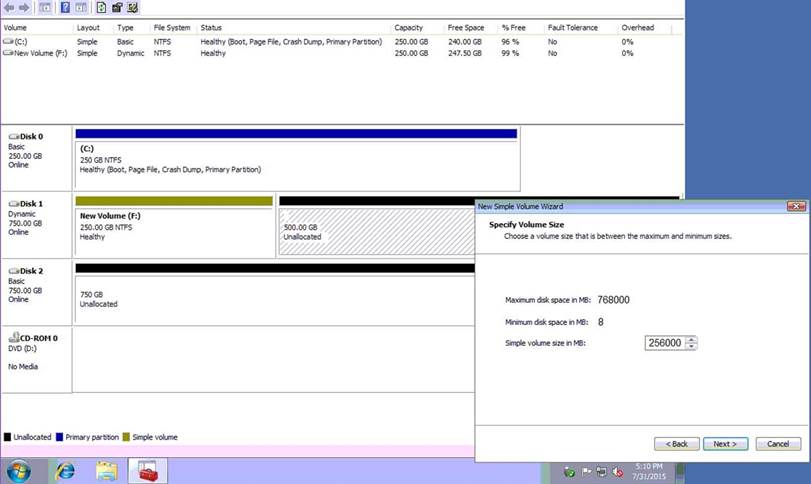Open Help via blue question mark icon
The image size is (811, 484).
pyautogui.click(x=65, y=7)
